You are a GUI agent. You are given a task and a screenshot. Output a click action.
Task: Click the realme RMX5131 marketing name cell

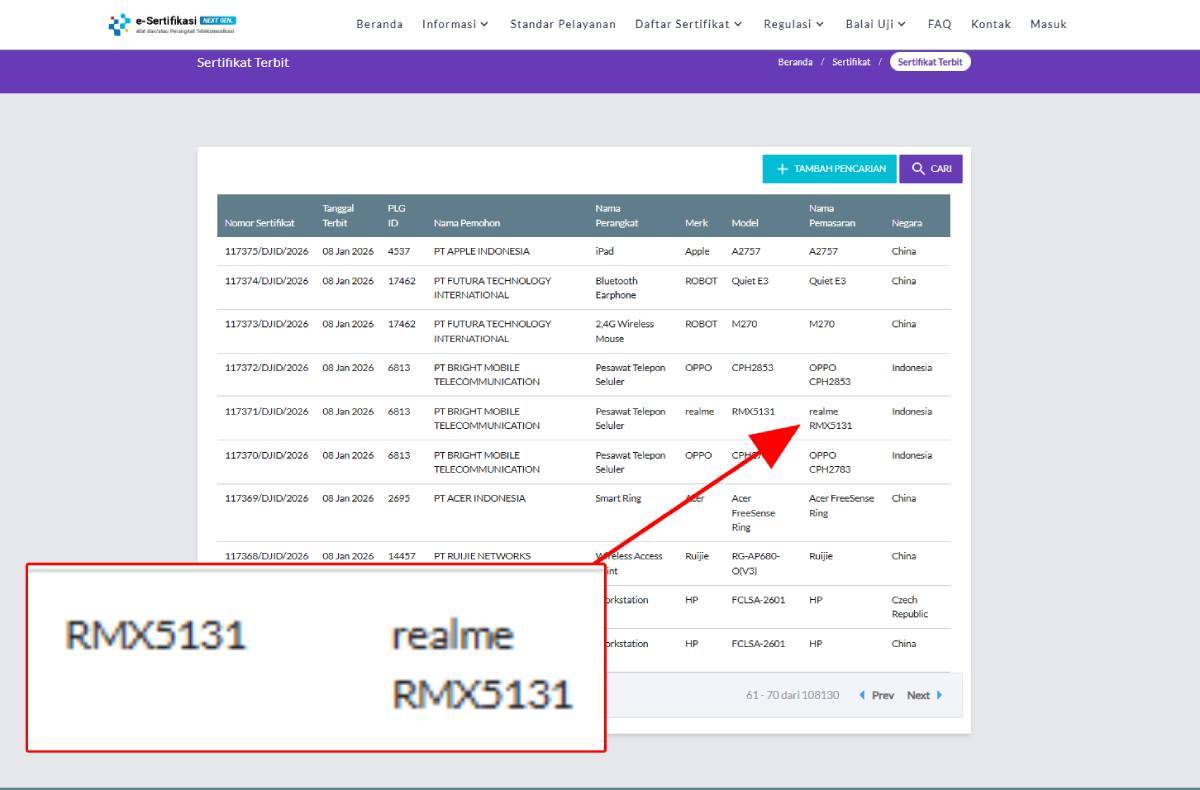(831, 418)
